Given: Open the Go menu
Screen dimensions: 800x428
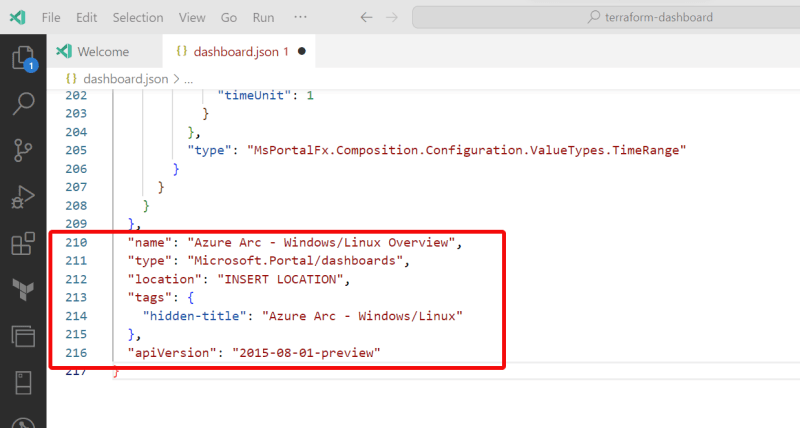Looking at the screenshot, I should pos(229,17).
